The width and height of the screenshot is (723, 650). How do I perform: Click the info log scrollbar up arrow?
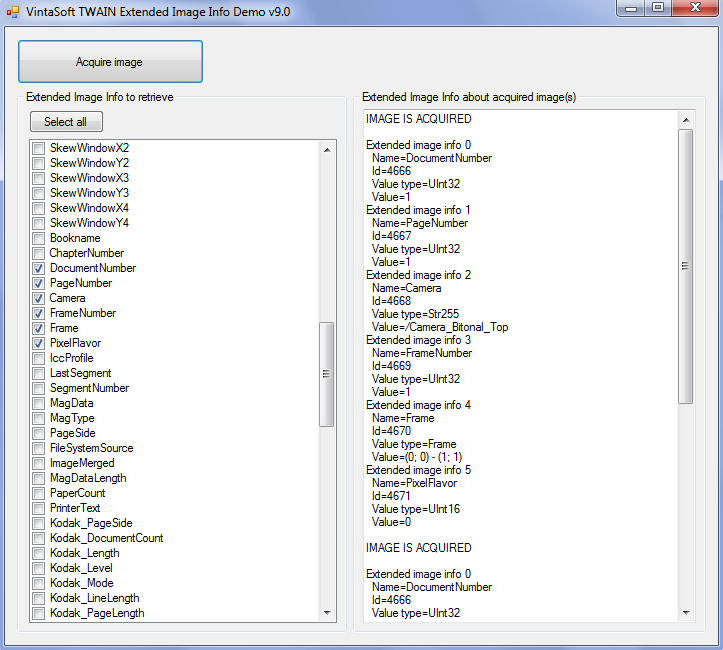pyautogui.click(x=686, y=120)
